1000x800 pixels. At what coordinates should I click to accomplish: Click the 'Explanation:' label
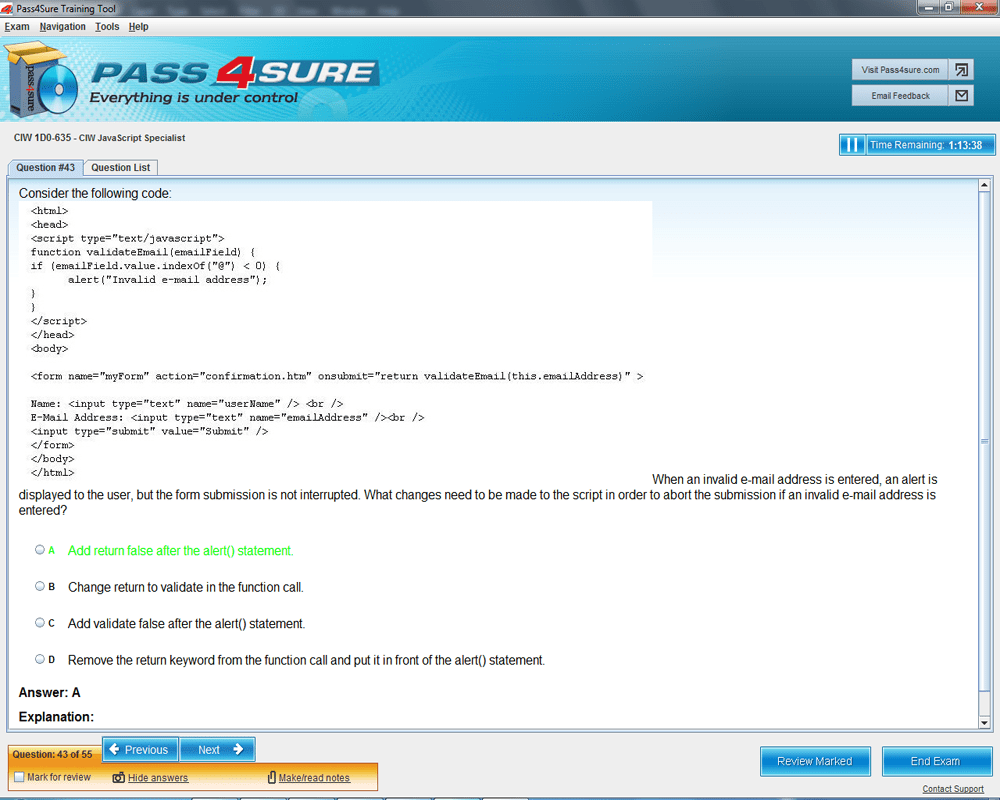click(56, 717)
